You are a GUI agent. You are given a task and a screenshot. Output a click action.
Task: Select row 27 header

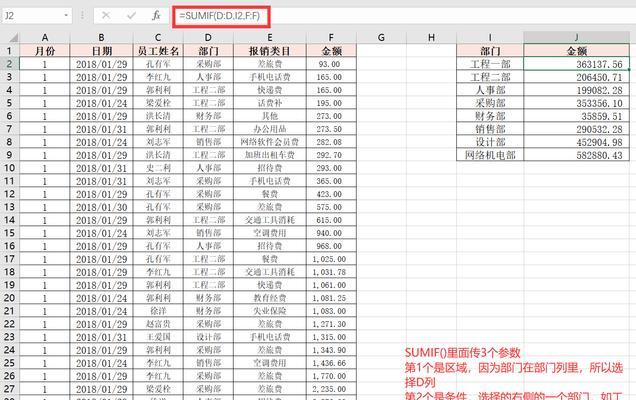click(x=9, y=389)
